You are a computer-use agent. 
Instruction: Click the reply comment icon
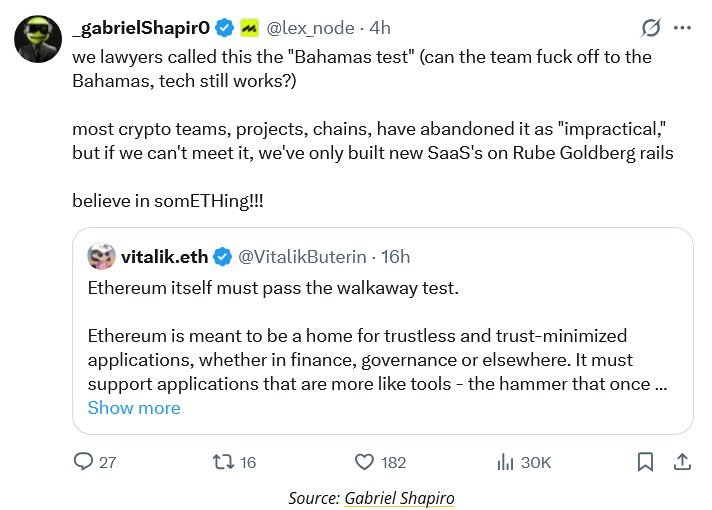pyautogui.click(x=84, y=462)
